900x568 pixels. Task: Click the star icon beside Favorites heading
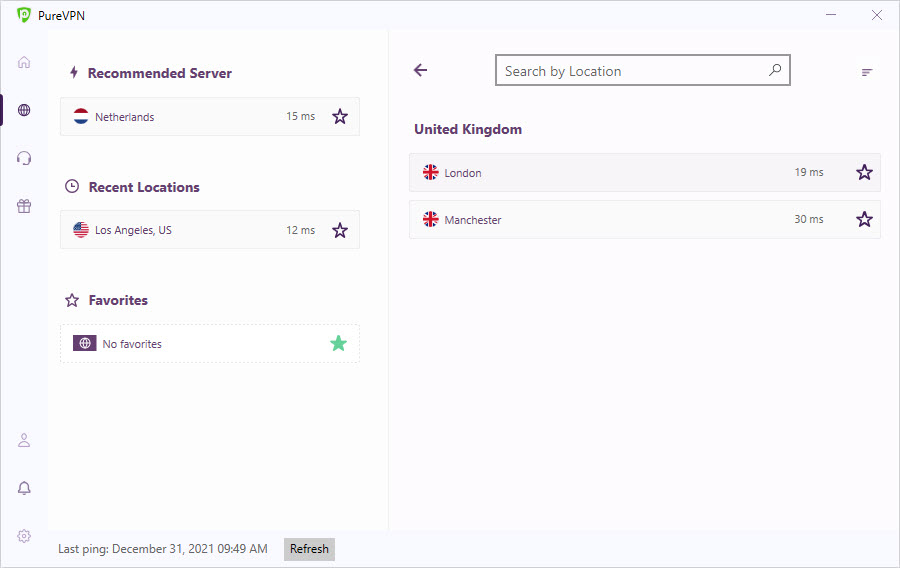(x=72, y=300)
